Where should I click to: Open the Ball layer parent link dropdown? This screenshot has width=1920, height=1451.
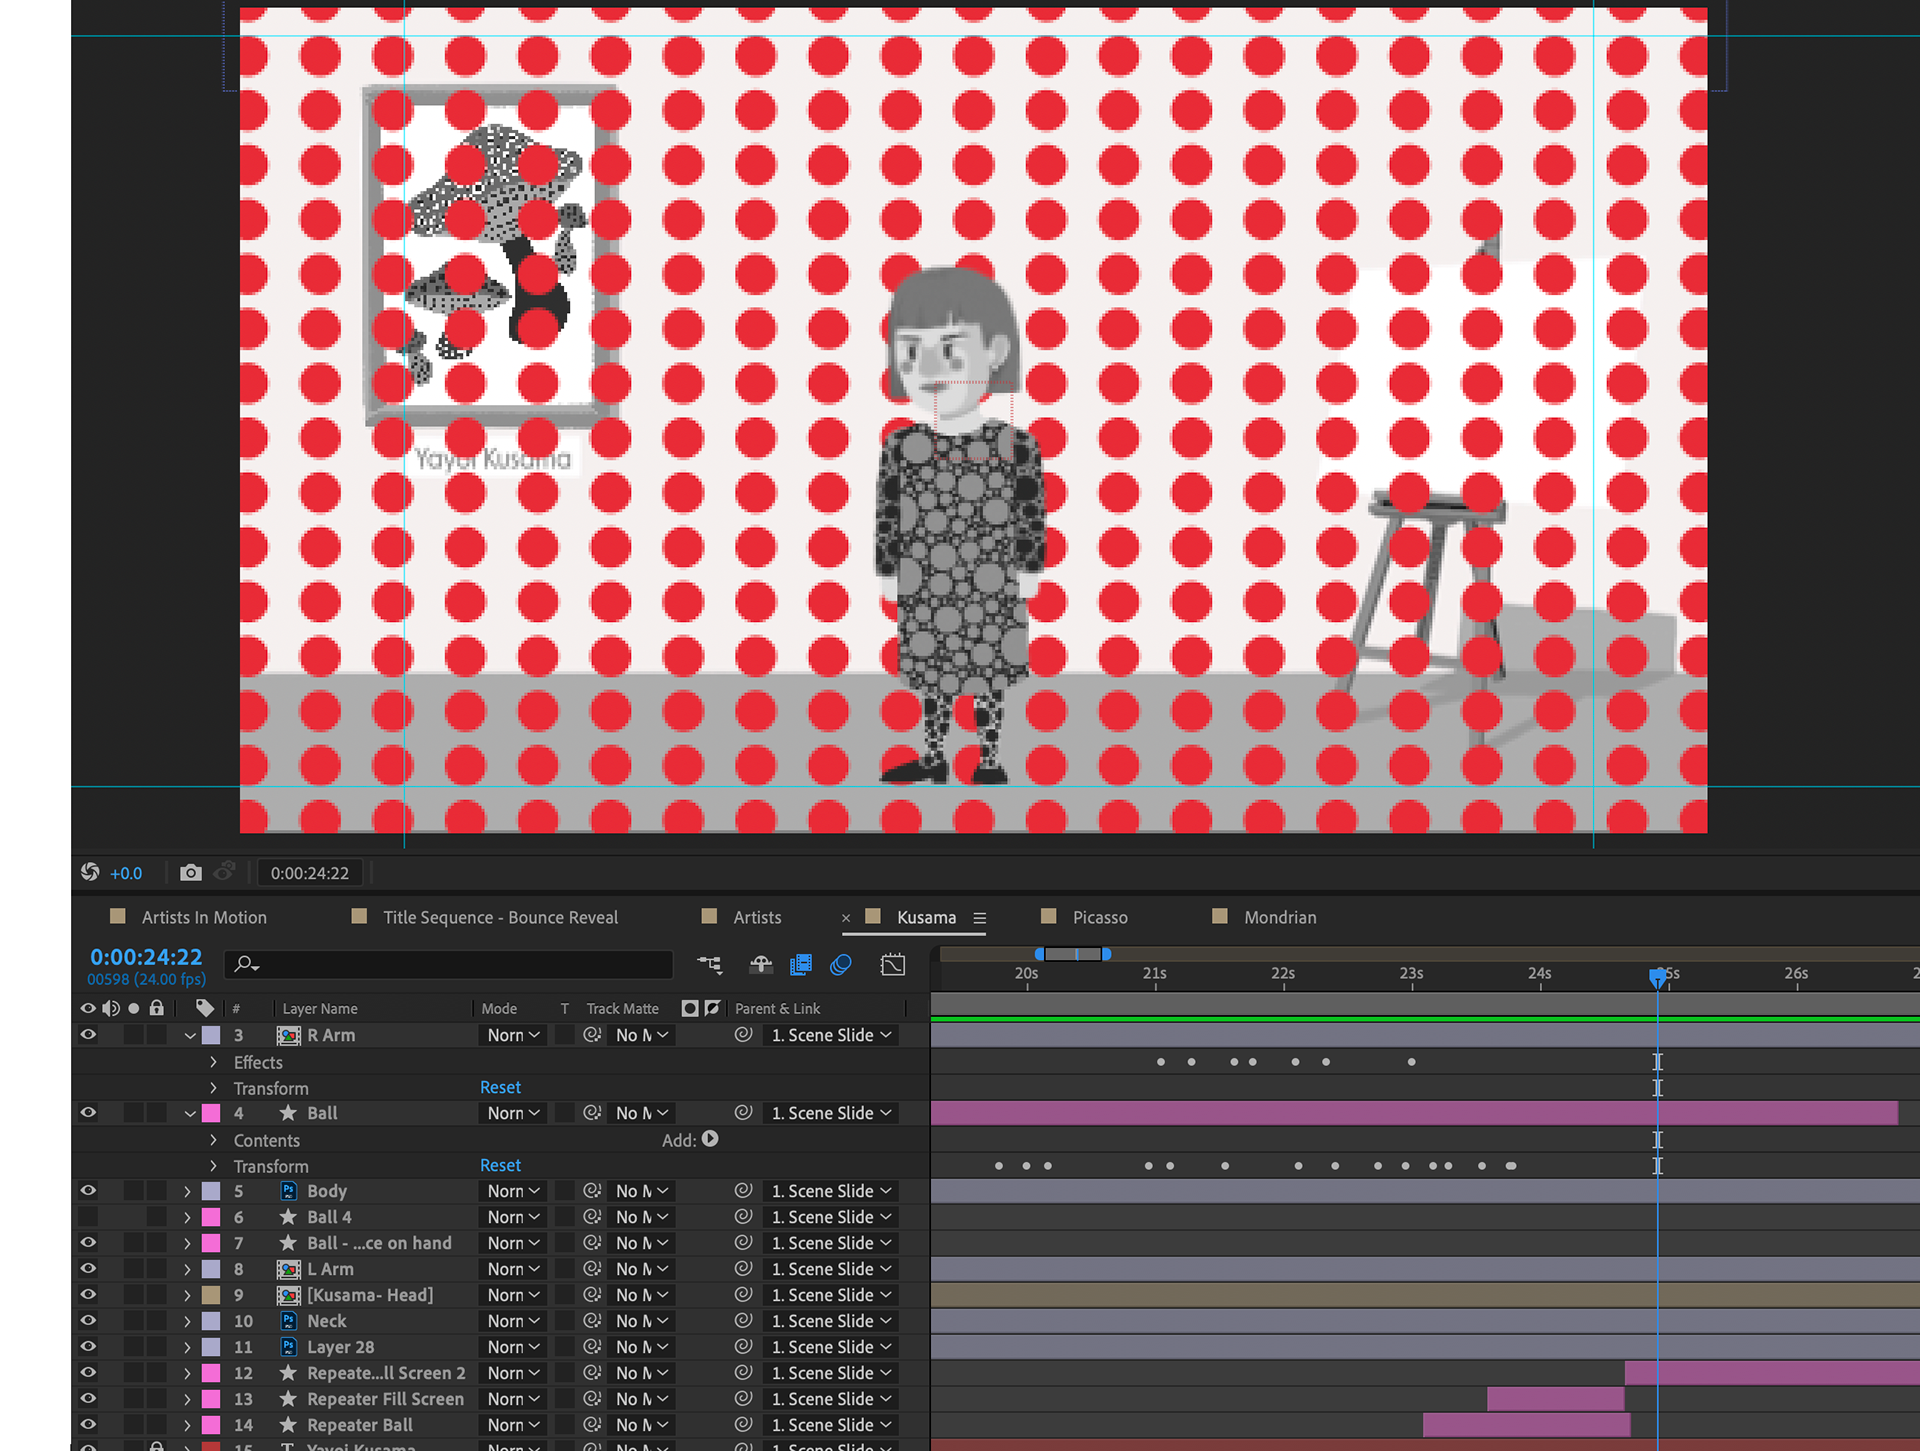(x=831, y=1113)
